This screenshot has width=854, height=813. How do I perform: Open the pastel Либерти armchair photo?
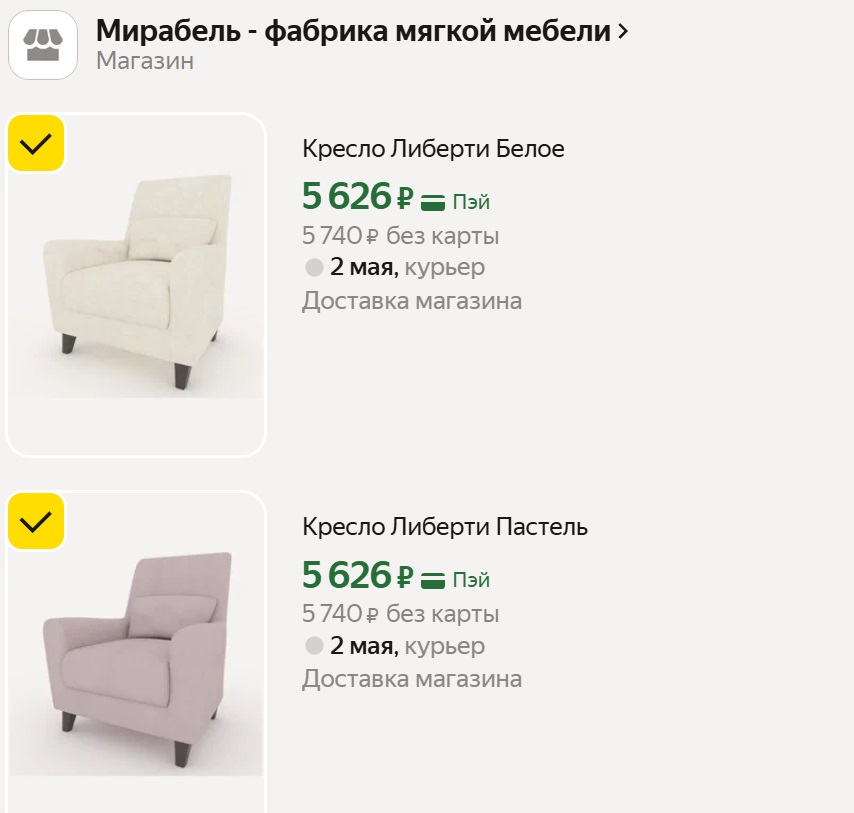click(136, 660)
